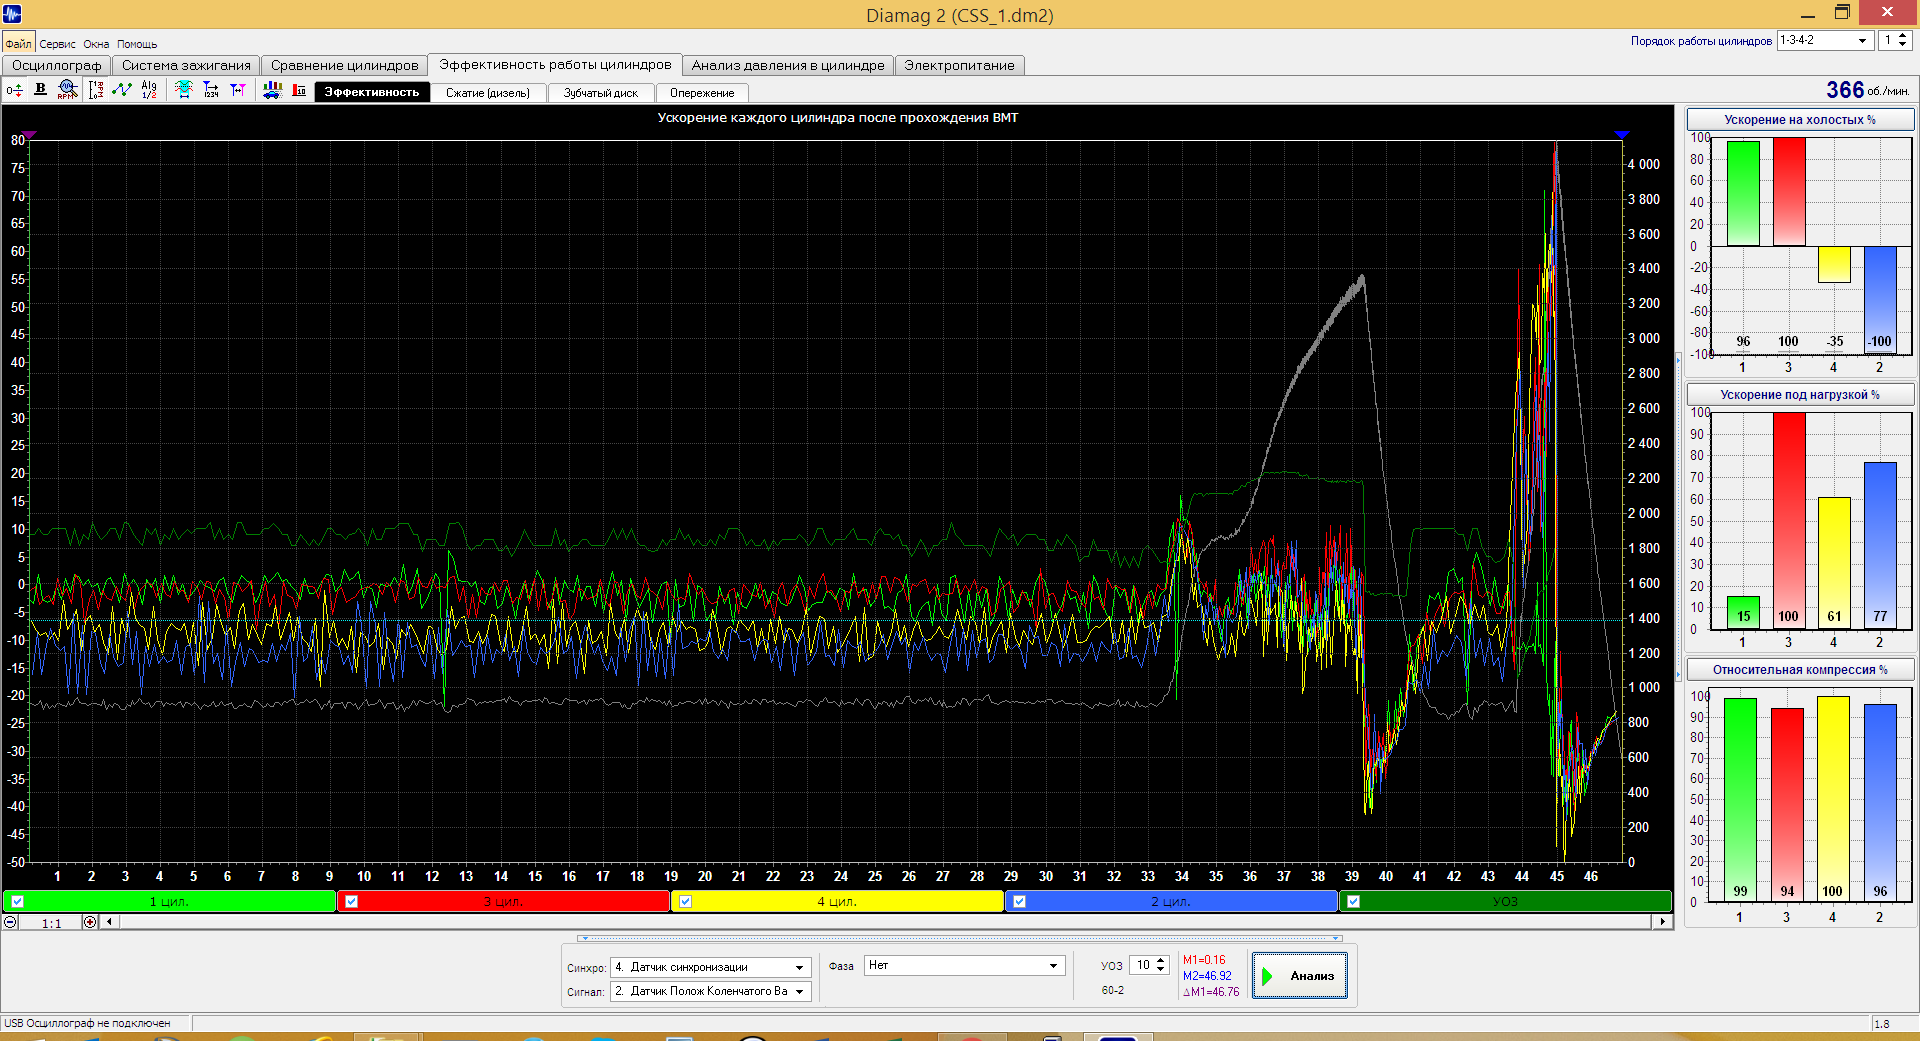Toggle the 2 цил. blue trace checkbox

click(x=1019, y=901)
